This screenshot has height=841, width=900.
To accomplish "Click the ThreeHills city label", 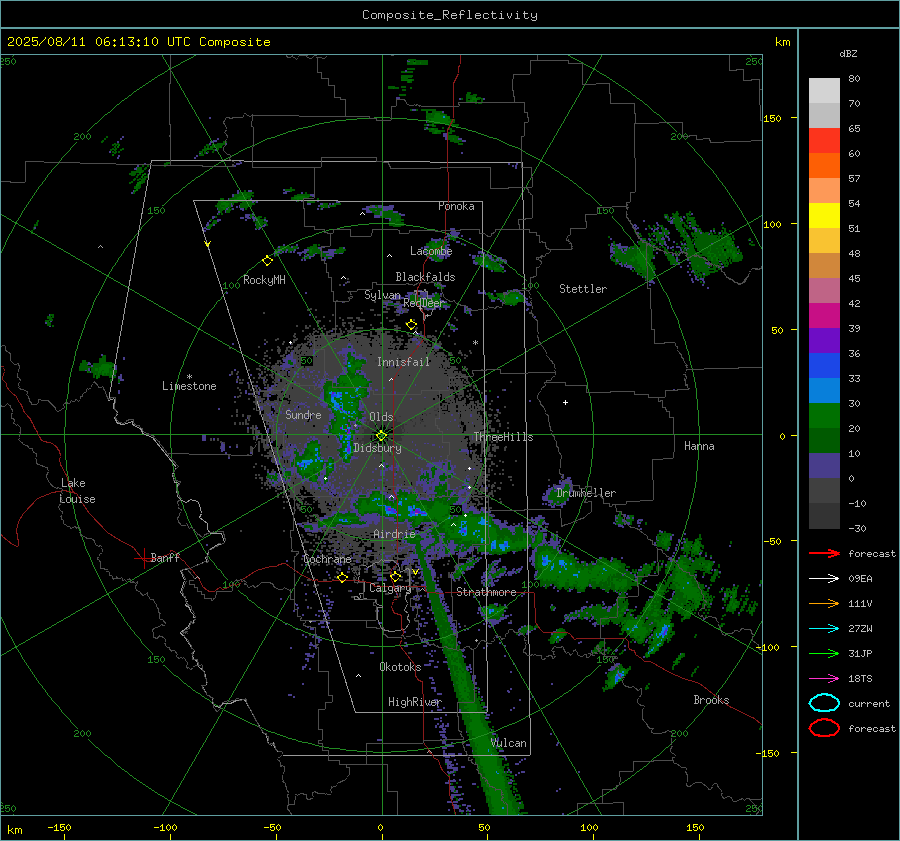I will 503,437.
